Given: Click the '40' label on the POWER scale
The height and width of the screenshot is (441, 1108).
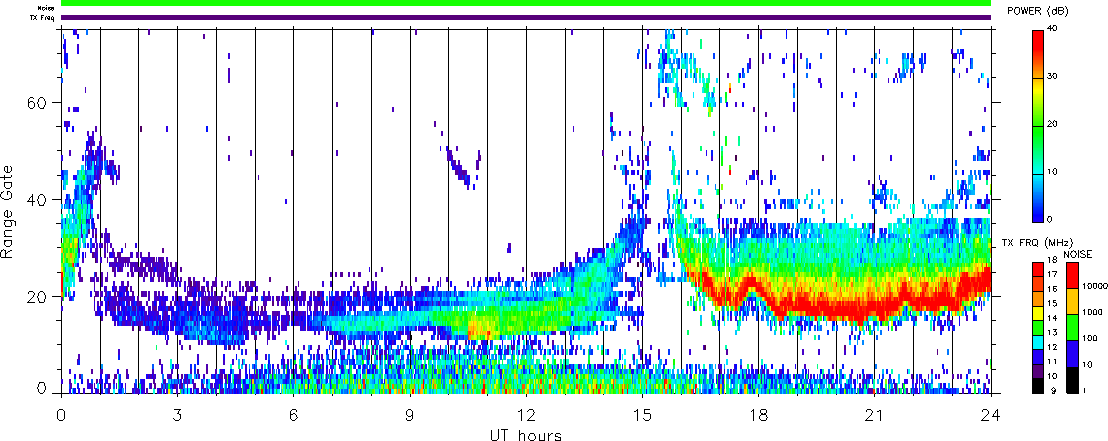Looking at the screenshot, I should tap(1052, 28).
